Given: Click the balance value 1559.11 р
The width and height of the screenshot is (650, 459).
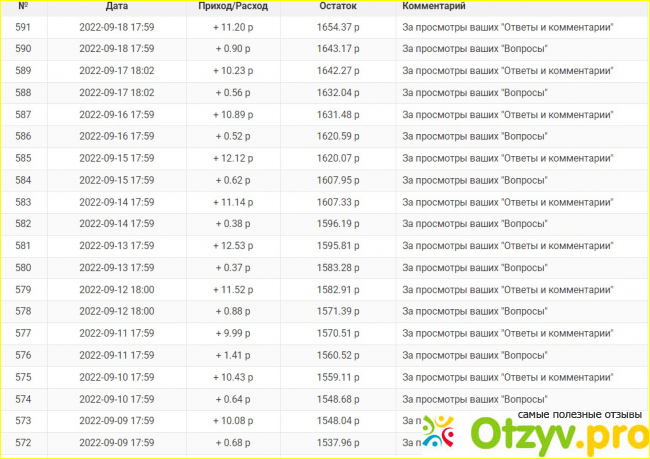Looking at the screenshot, I should click(x=338, y=377).
